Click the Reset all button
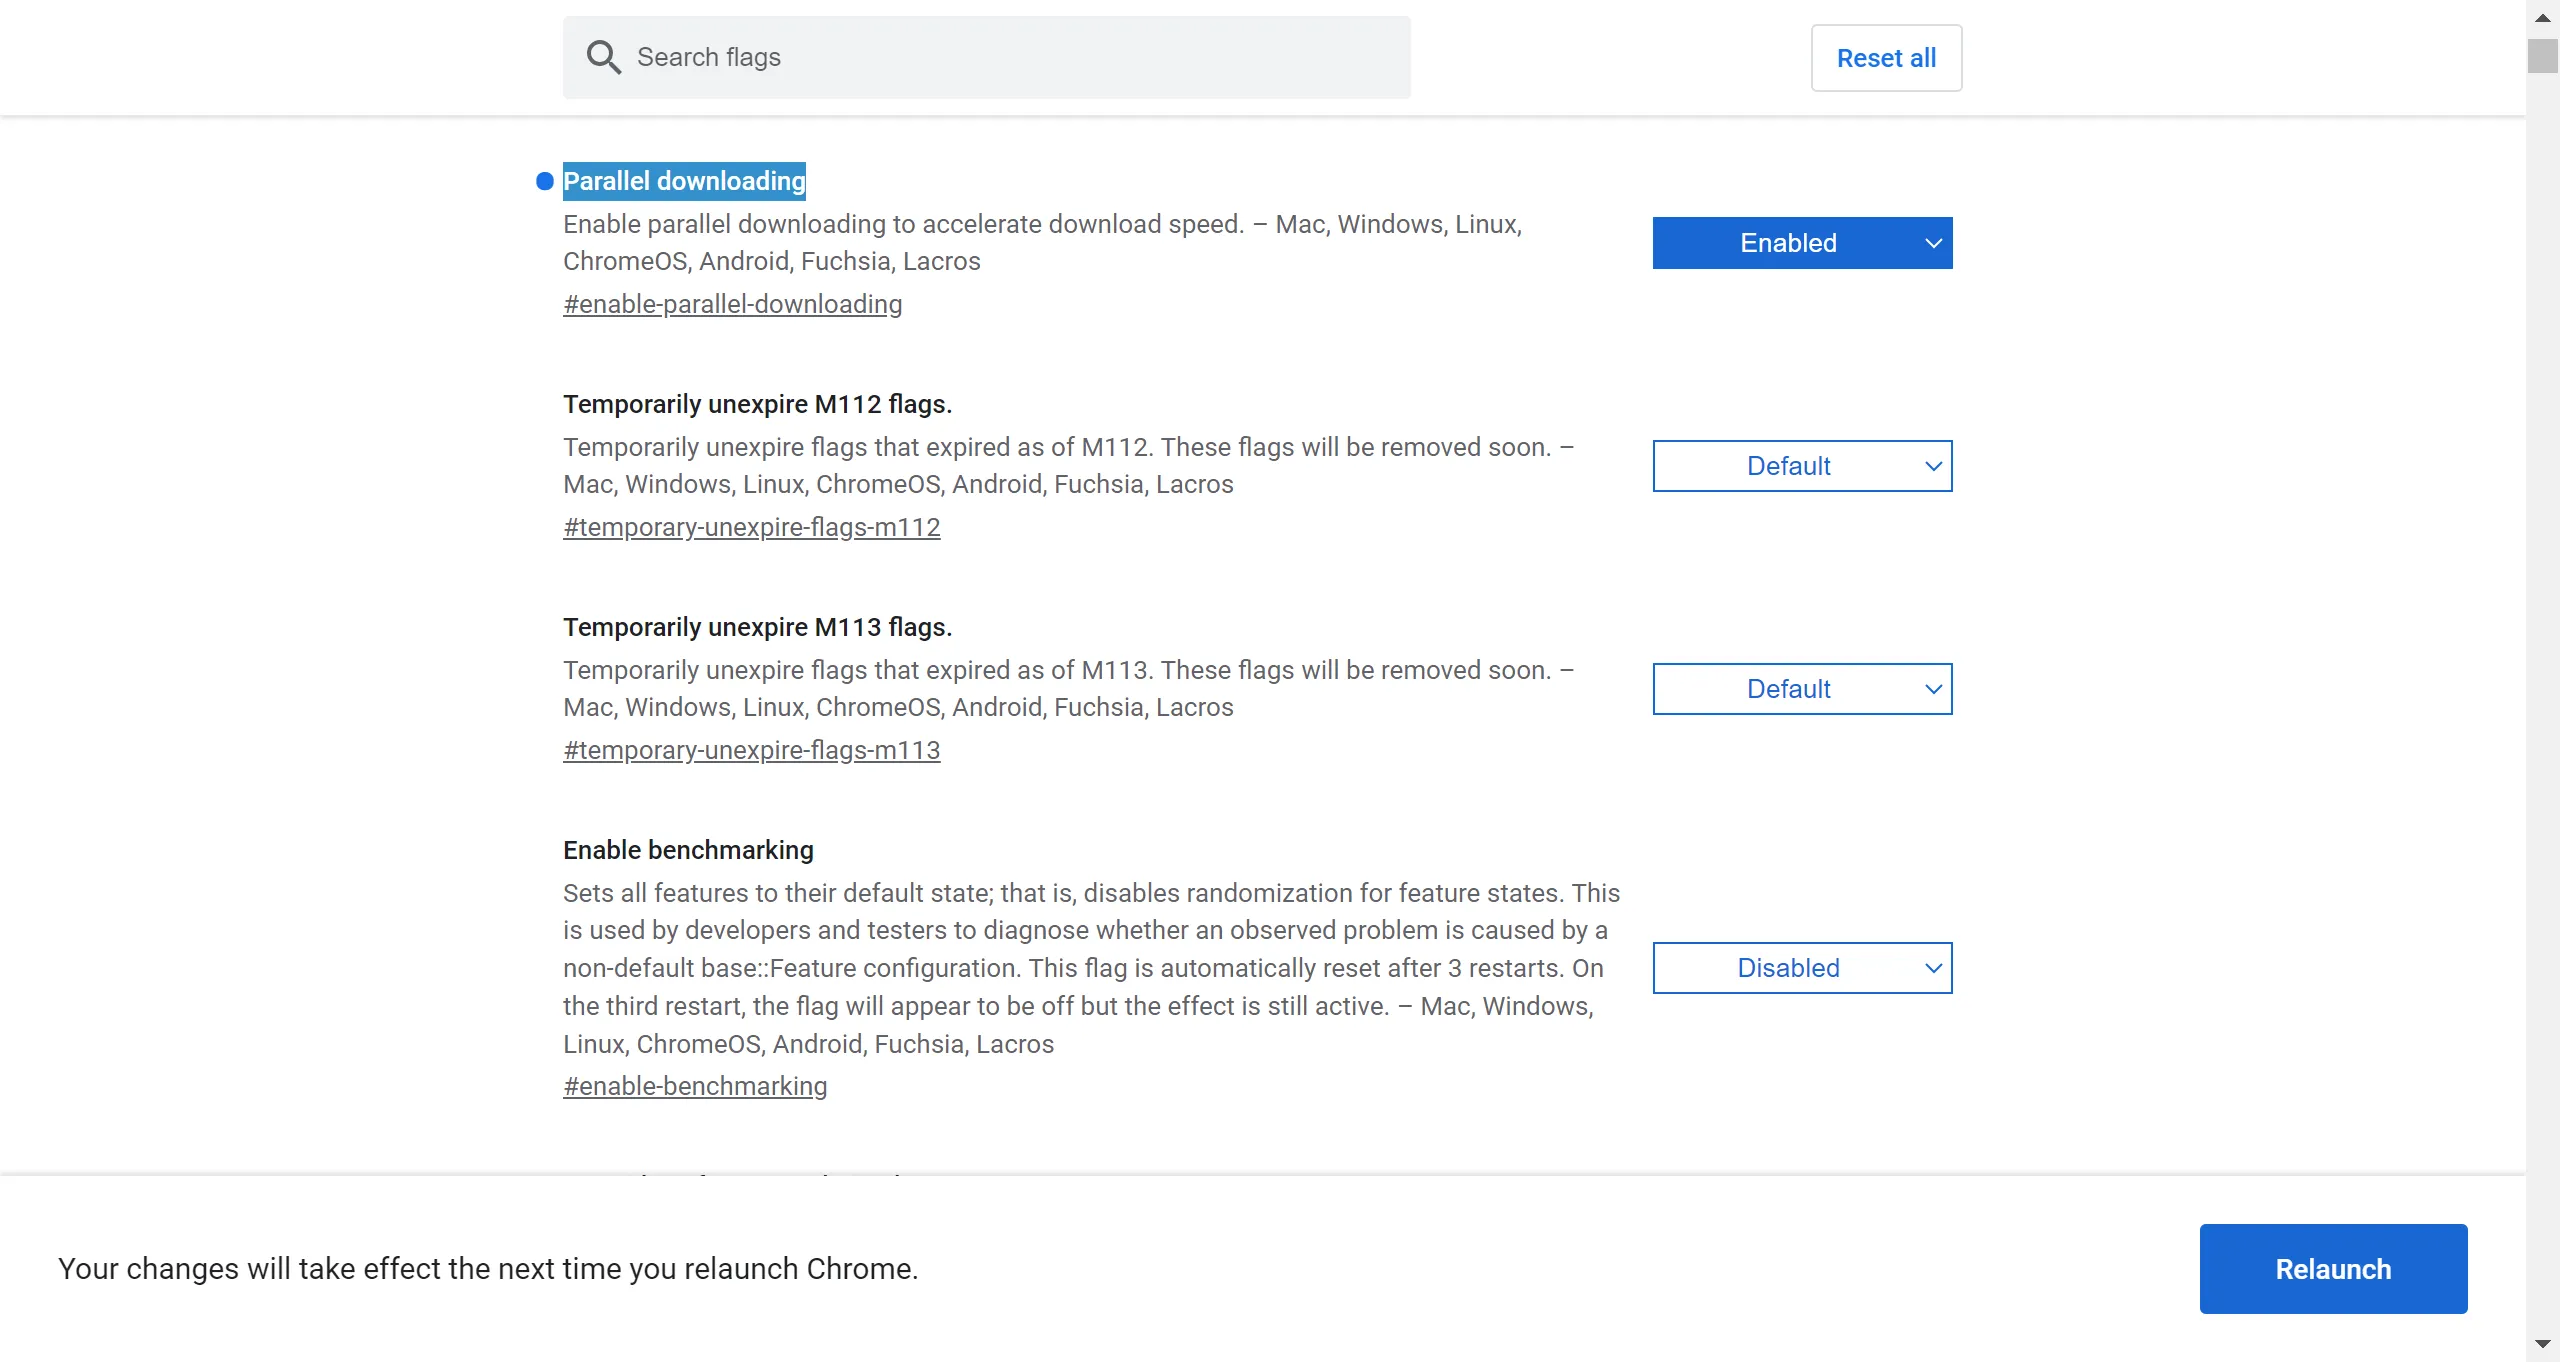 [x=1886, y=58]
